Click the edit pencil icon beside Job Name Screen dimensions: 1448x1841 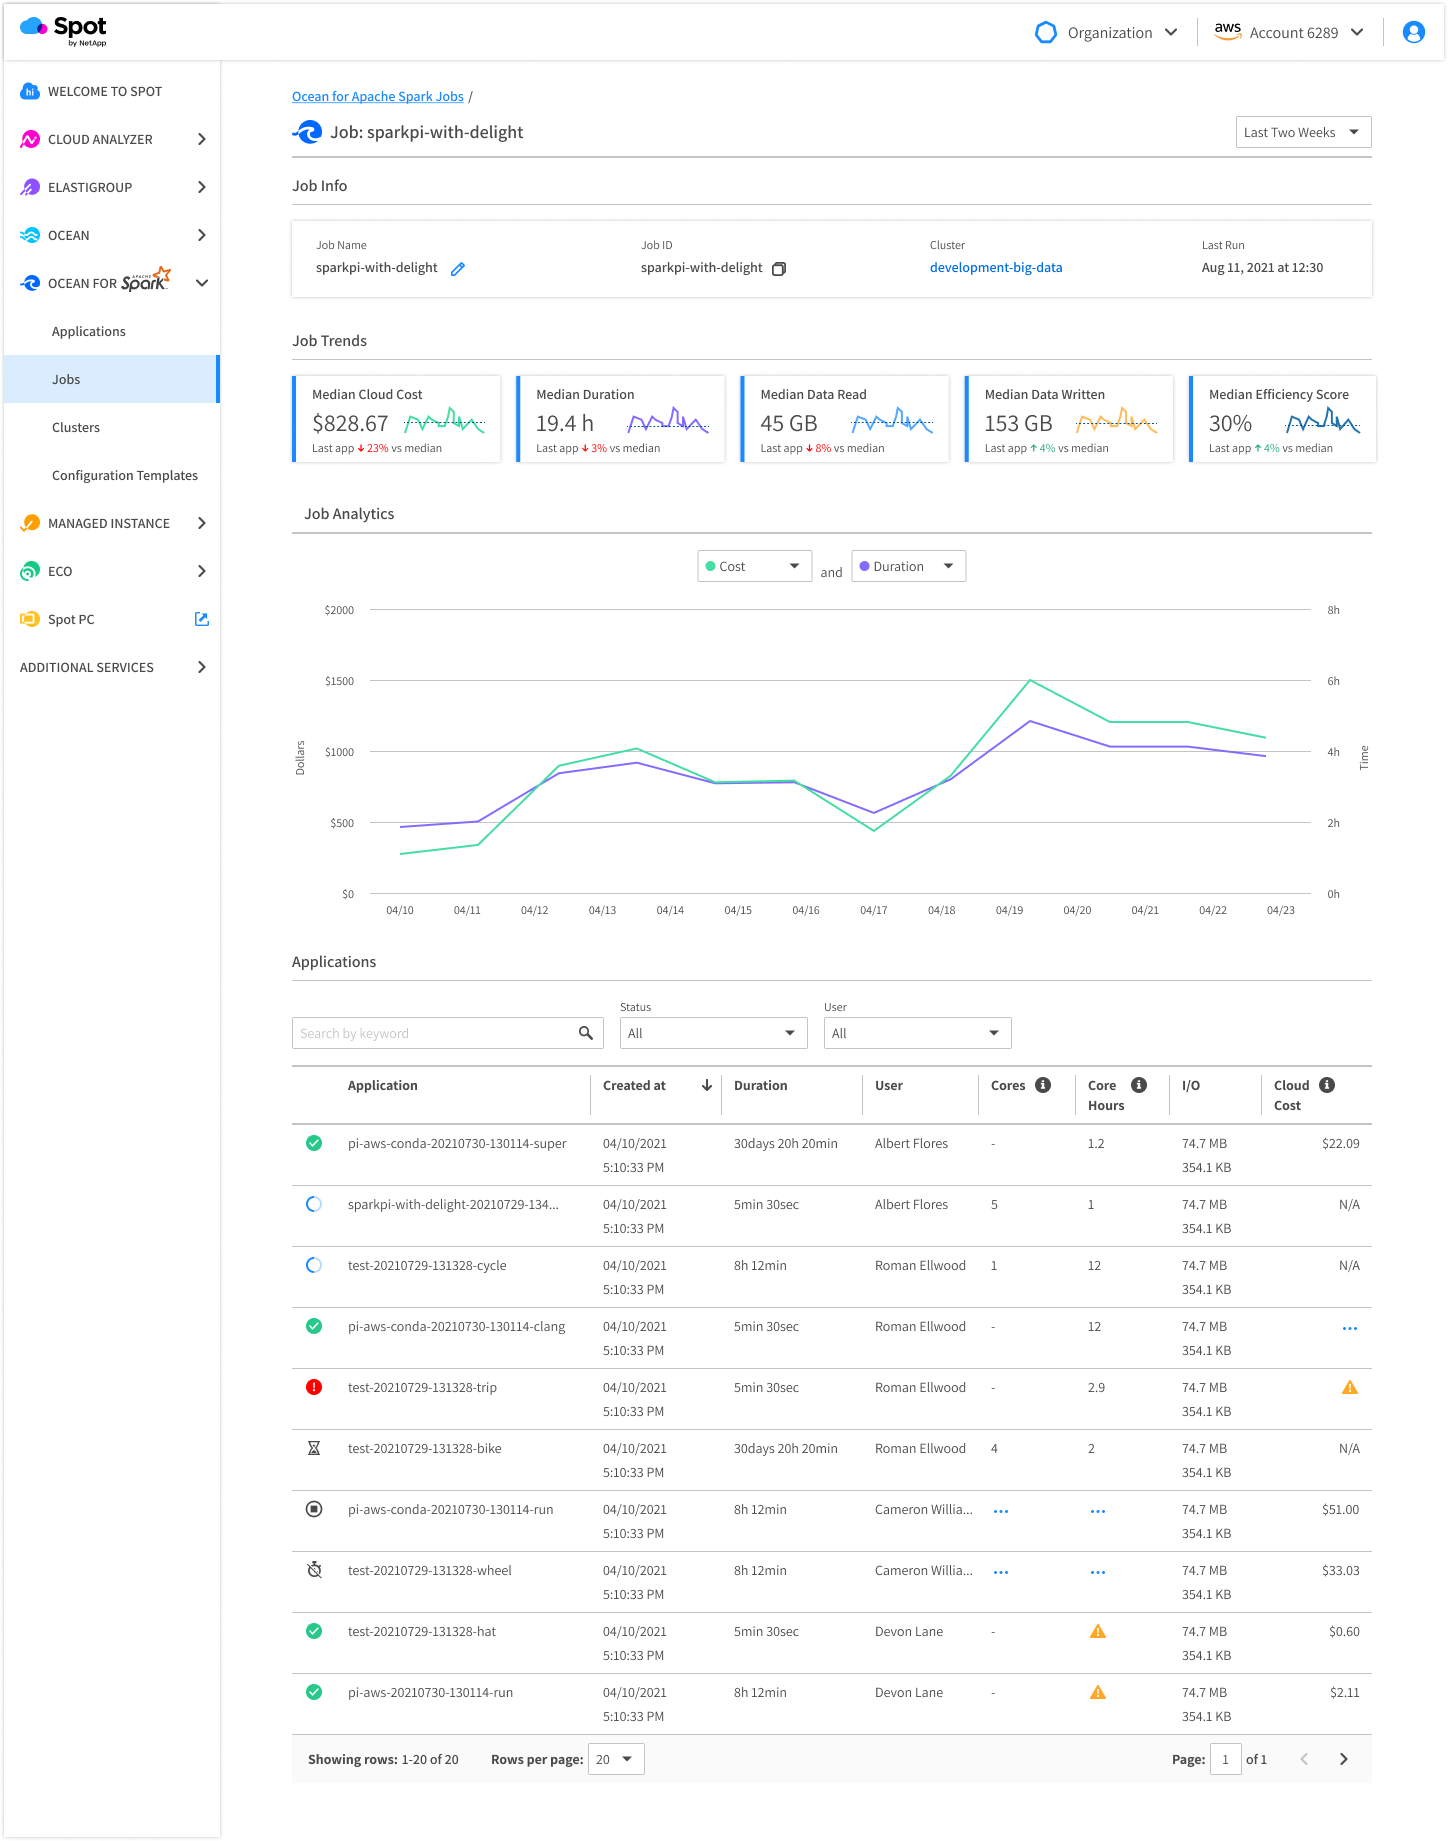(x=458, y=268)
